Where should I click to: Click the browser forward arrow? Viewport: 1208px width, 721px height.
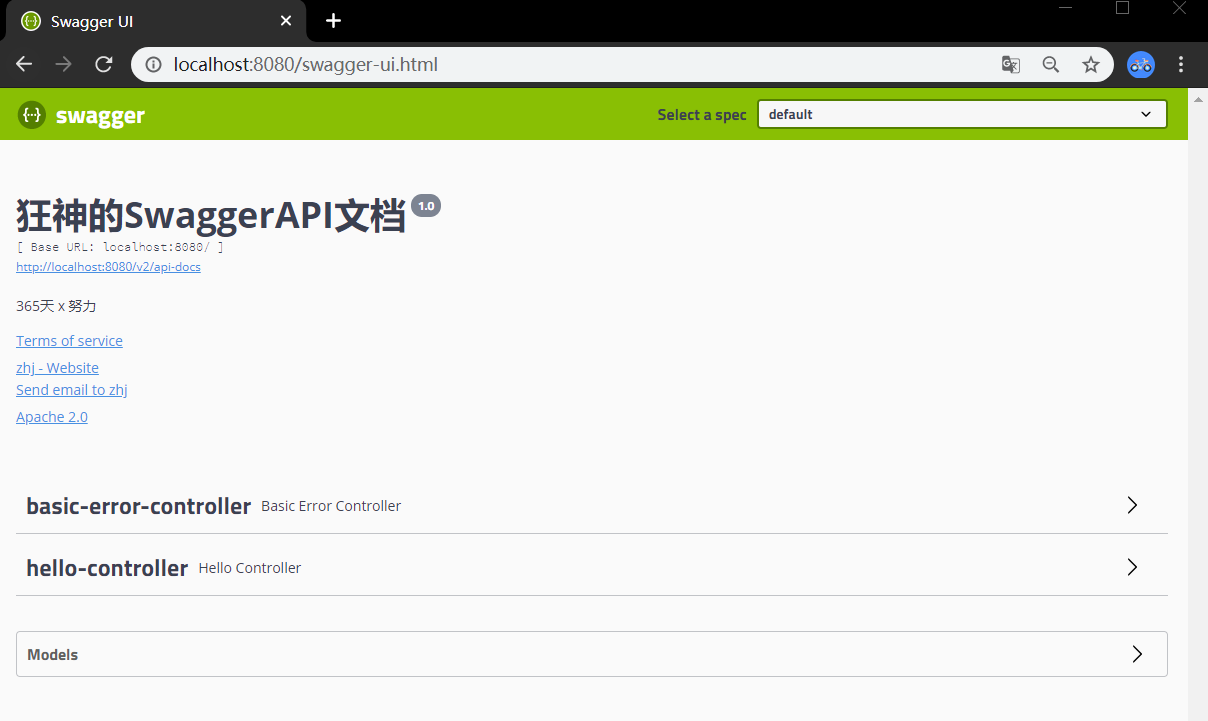64,65
